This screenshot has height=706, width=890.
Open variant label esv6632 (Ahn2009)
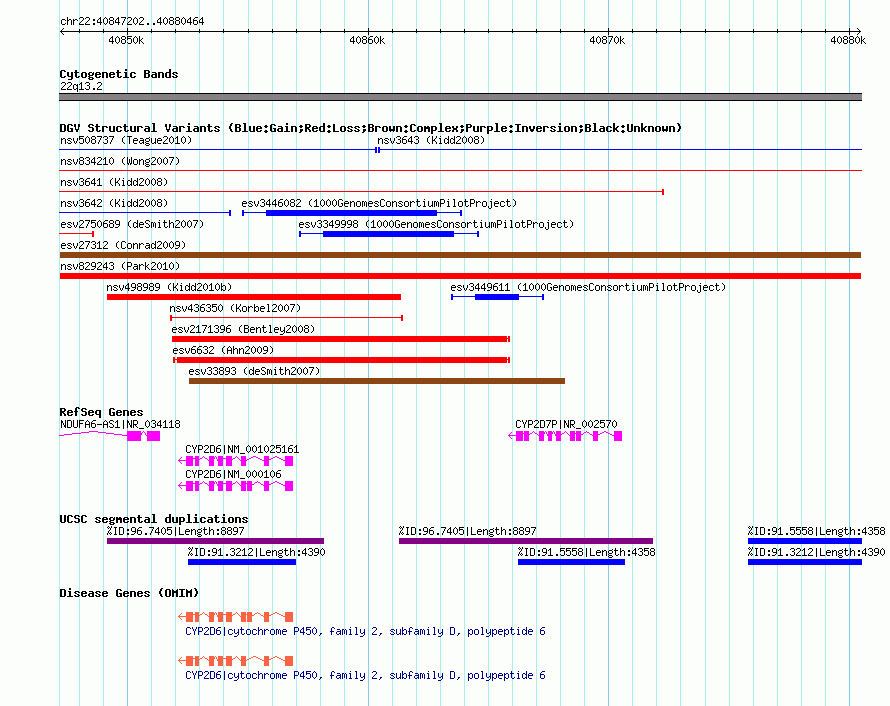pyautogui.click(x=223, y=350)
